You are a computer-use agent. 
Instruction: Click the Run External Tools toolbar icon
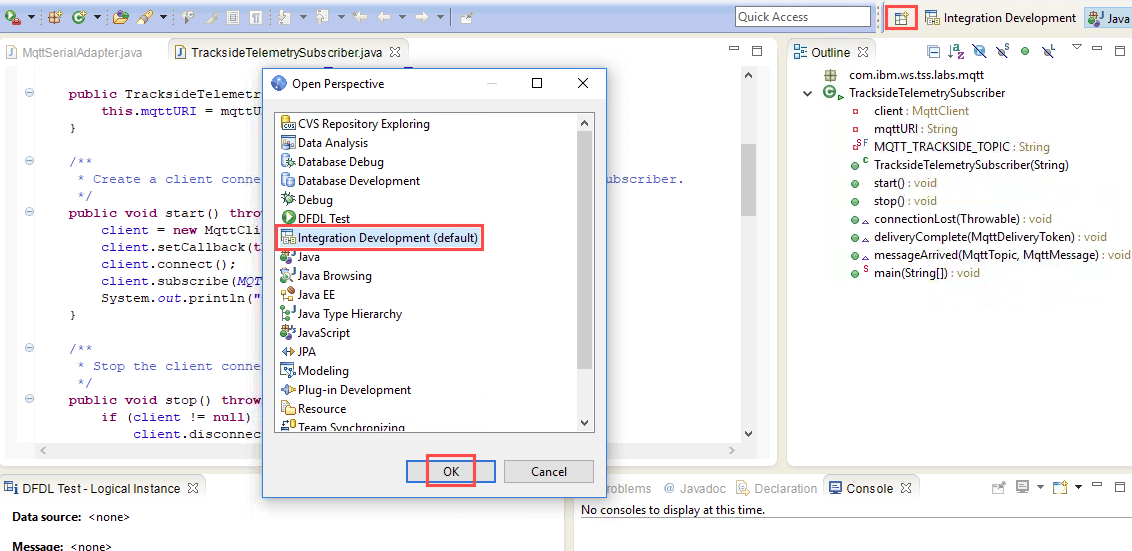12,17
